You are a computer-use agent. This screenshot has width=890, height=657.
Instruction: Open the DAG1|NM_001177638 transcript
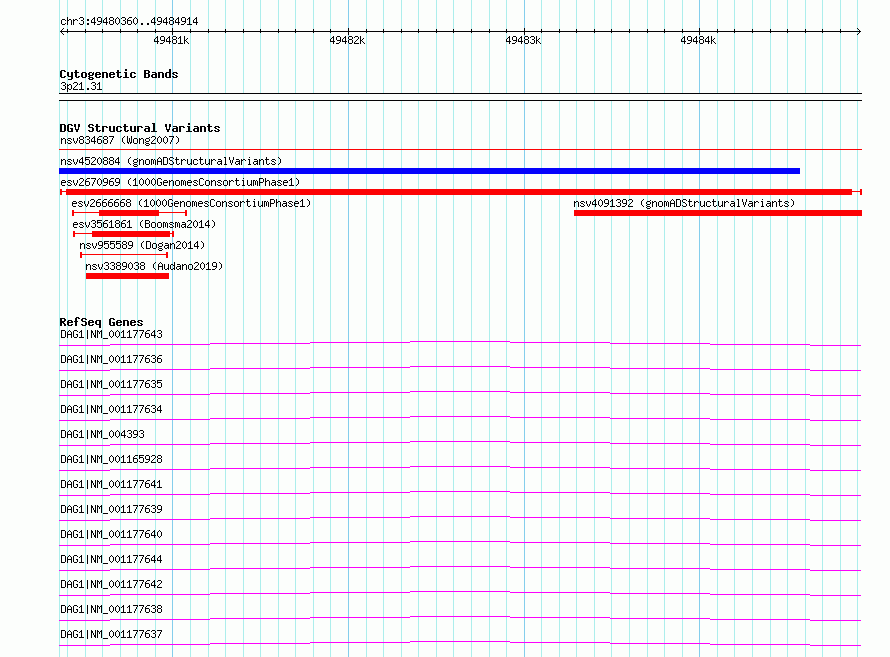[x=111, y=609]
